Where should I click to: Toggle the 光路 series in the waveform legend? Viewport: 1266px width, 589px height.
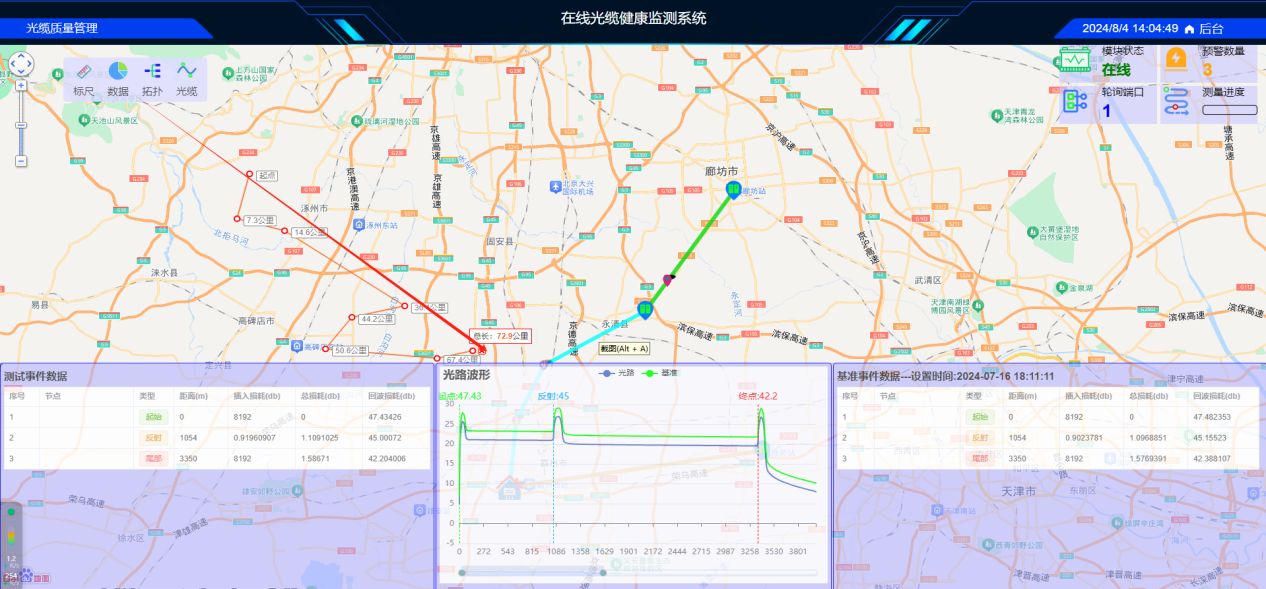618,372
